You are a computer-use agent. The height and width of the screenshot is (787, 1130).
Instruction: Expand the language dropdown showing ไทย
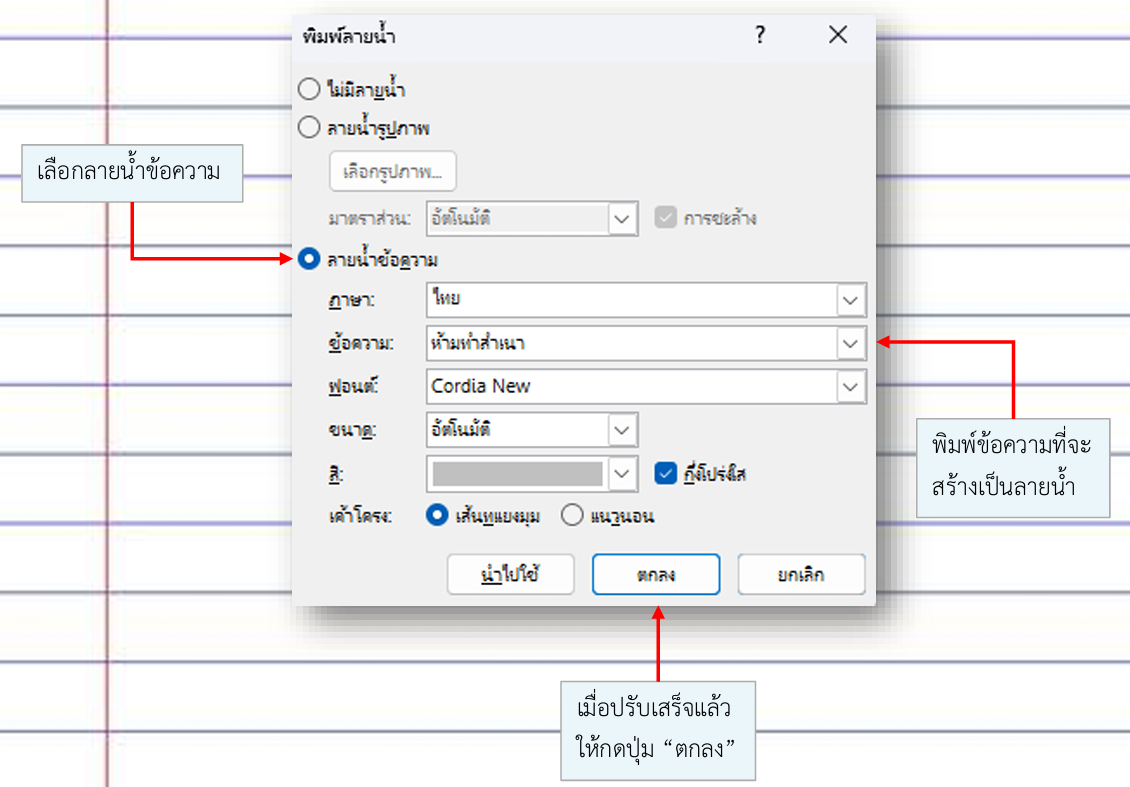coord(850,300)
